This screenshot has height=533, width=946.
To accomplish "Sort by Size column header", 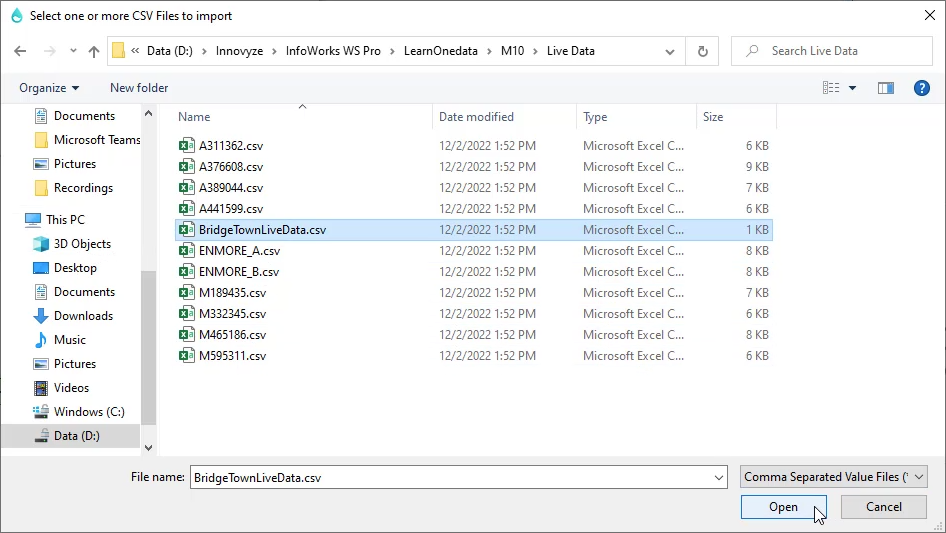I will click(x=713, y=117).
